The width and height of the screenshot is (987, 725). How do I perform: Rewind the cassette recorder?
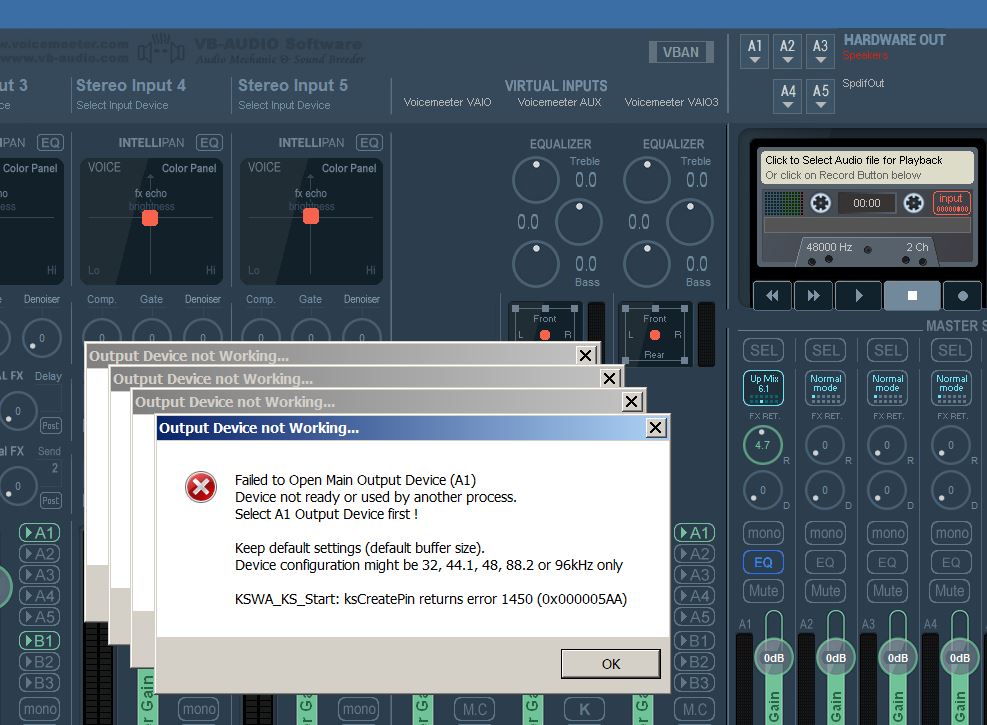tap(772, 295)
